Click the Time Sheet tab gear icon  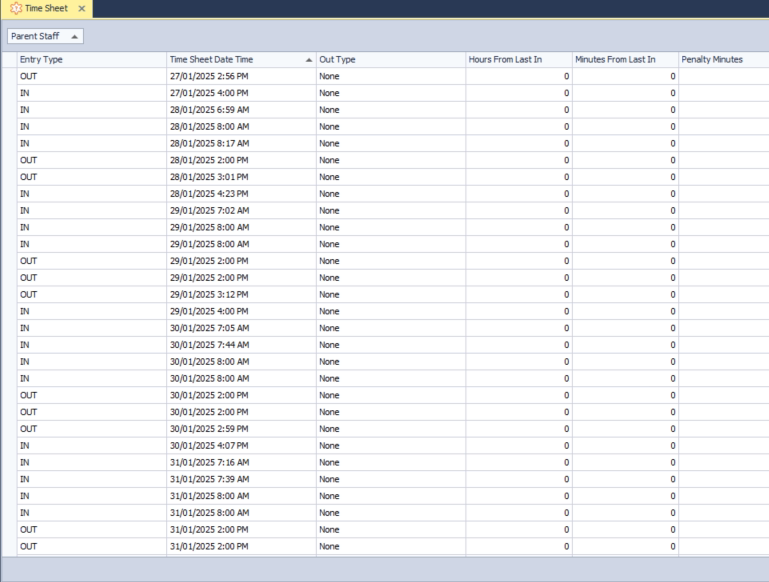pos(15,9)
